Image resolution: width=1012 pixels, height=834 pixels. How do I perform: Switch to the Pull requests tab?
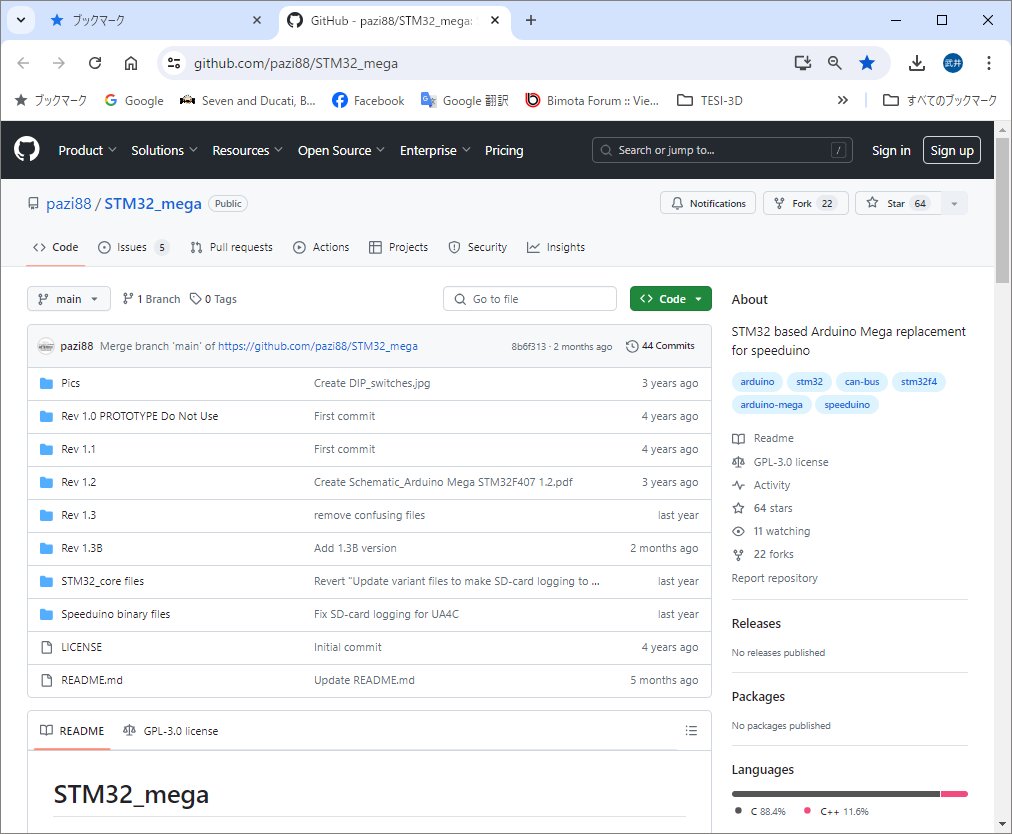231,247
